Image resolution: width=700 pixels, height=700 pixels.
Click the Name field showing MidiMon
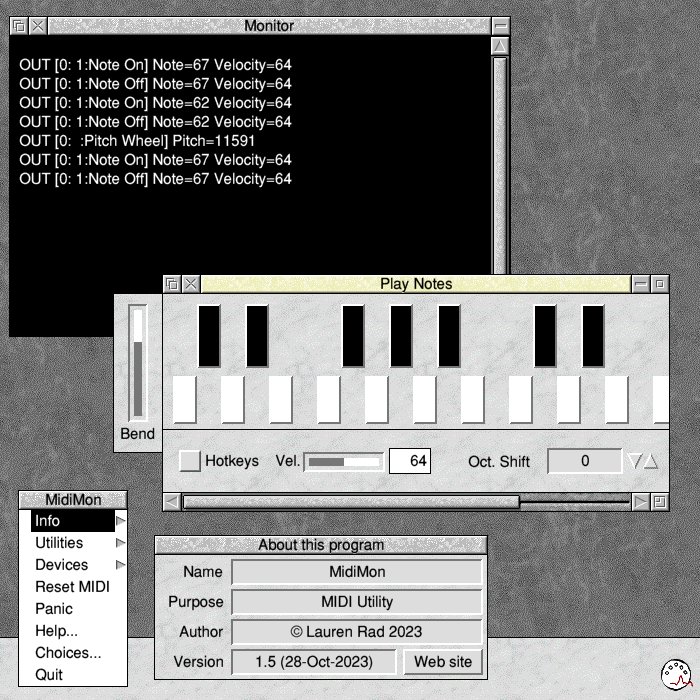pos(357,572)
